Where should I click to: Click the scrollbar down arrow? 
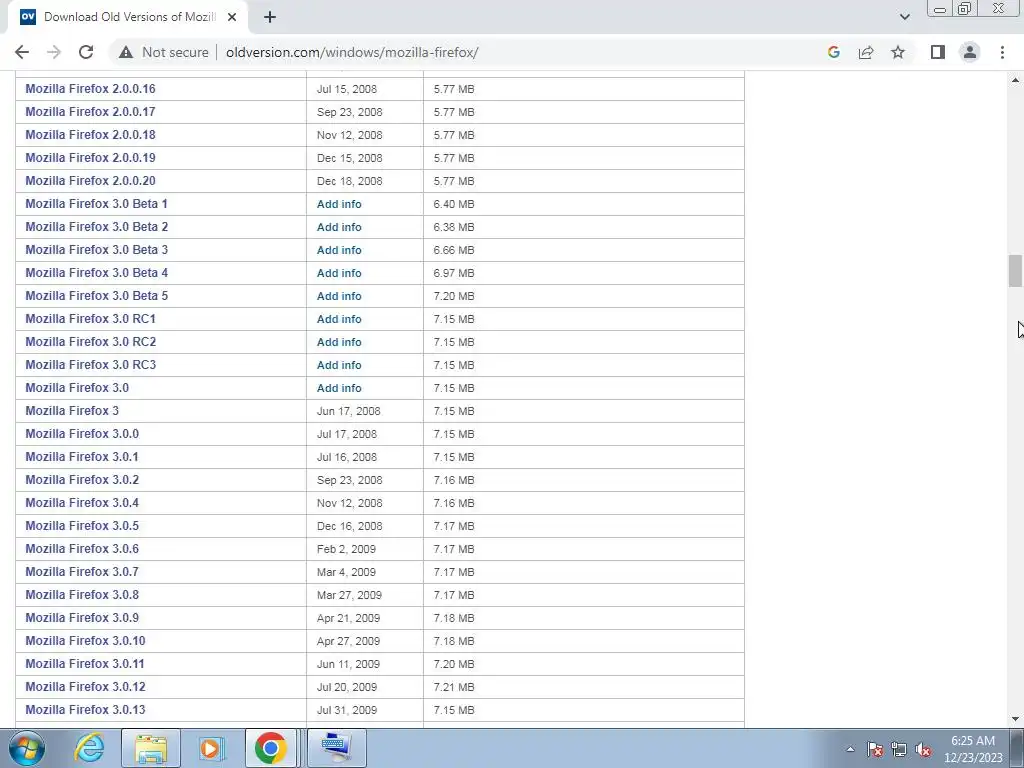pos(1015,719)
